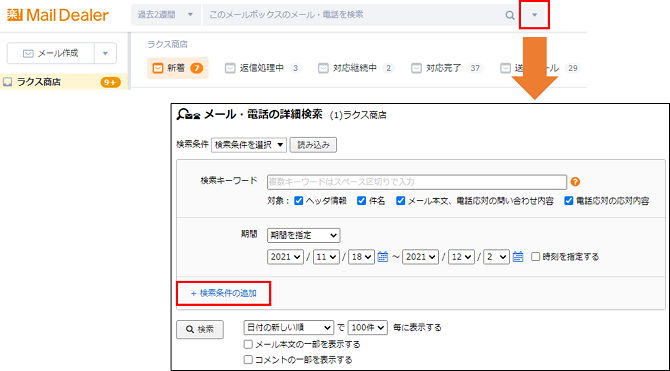This screenshot has height=371, width=670.
Task: Click the envelope icon on 新着 tab
Action: pos(158,68)
